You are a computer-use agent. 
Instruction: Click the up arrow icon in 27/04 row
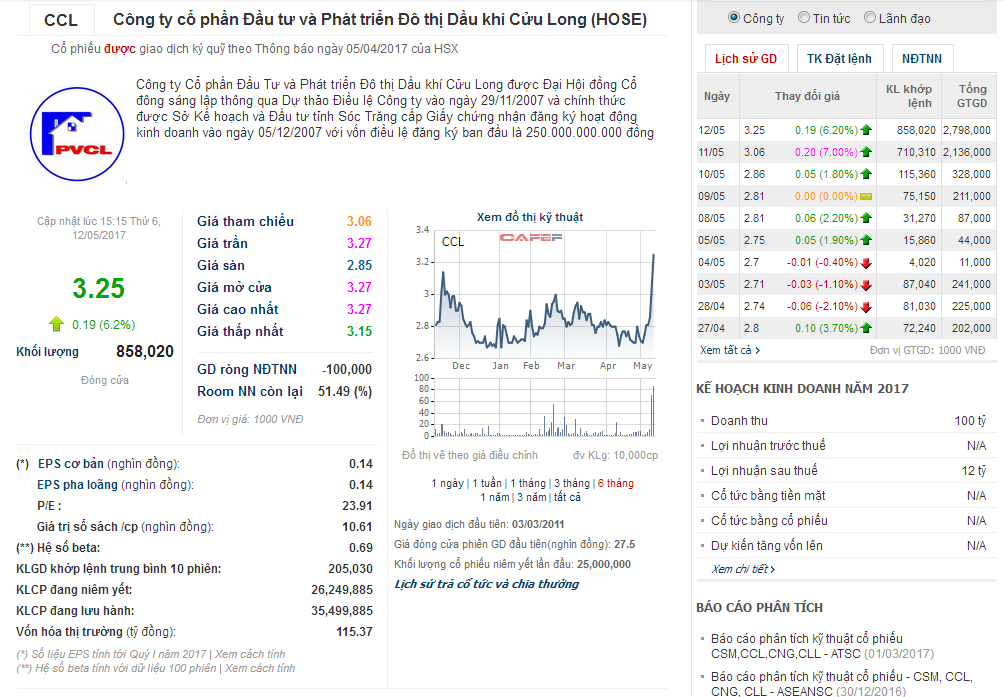866,328
